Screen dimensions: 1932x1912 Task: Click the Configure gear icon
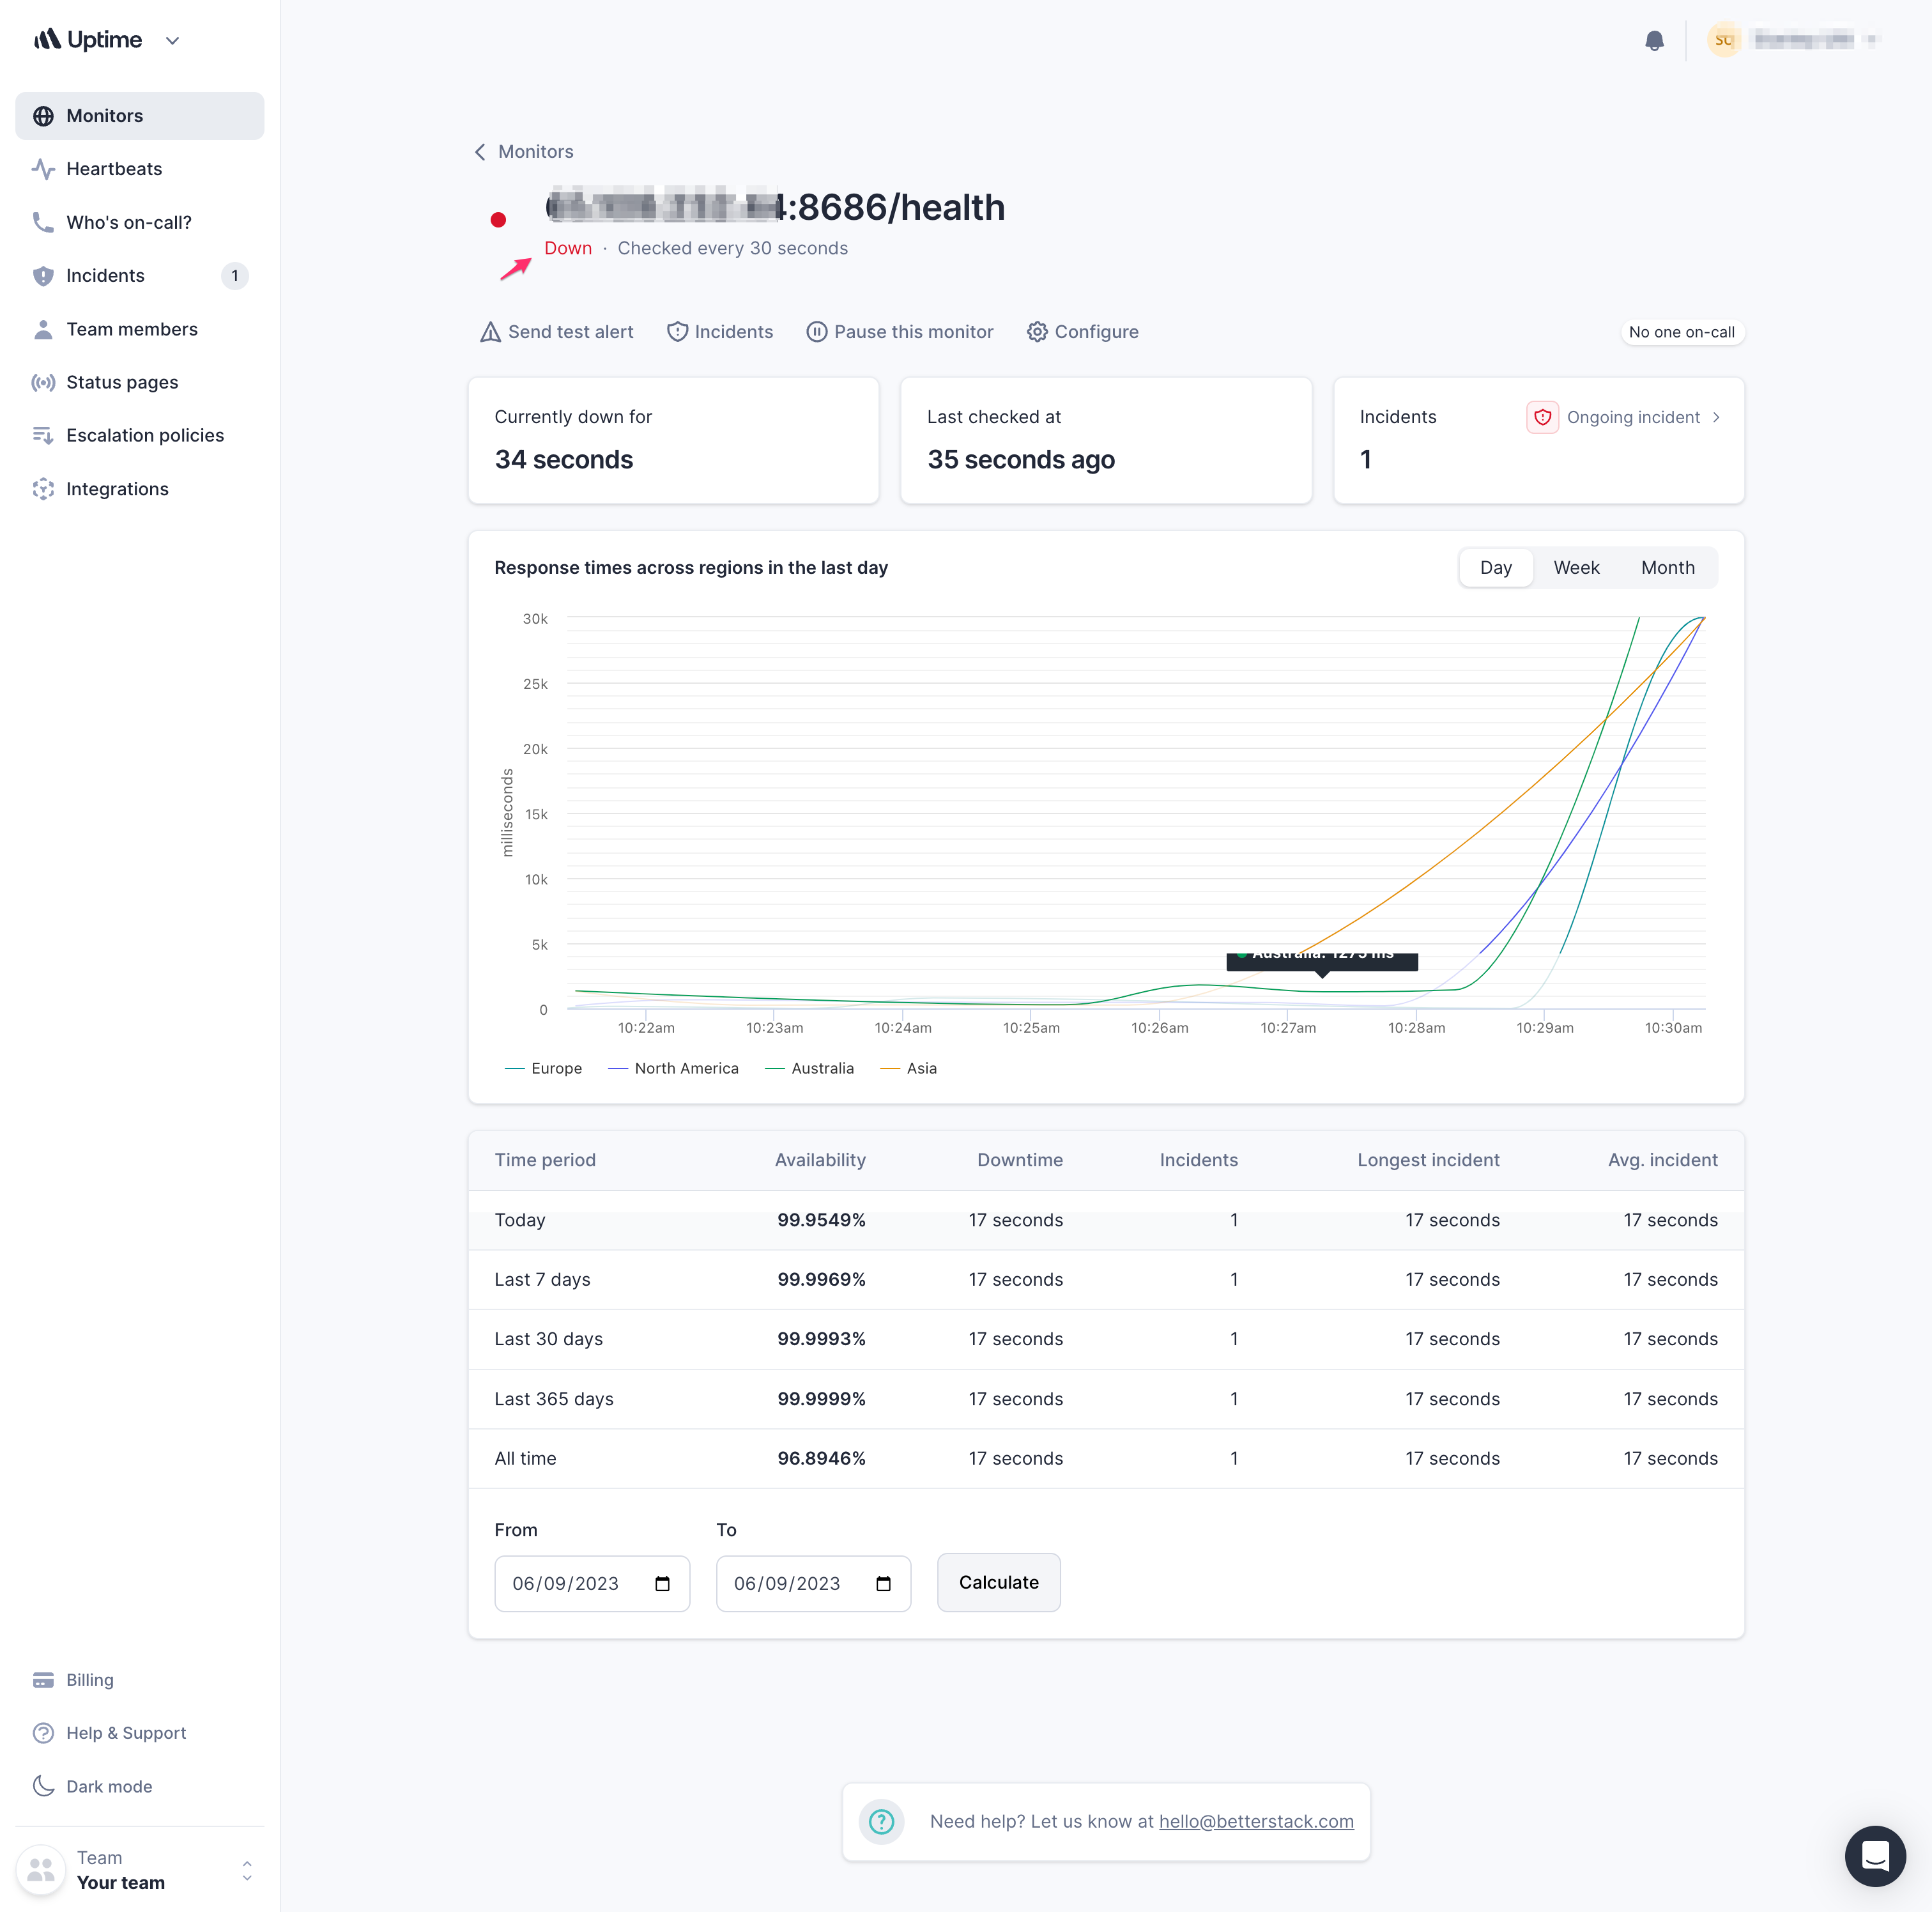(x=1038, y=332)
